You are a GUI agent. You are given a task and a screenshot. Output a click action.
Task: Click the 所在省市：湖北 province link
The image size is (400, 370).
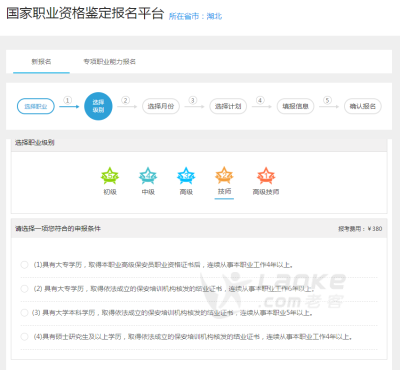[195, 16]
